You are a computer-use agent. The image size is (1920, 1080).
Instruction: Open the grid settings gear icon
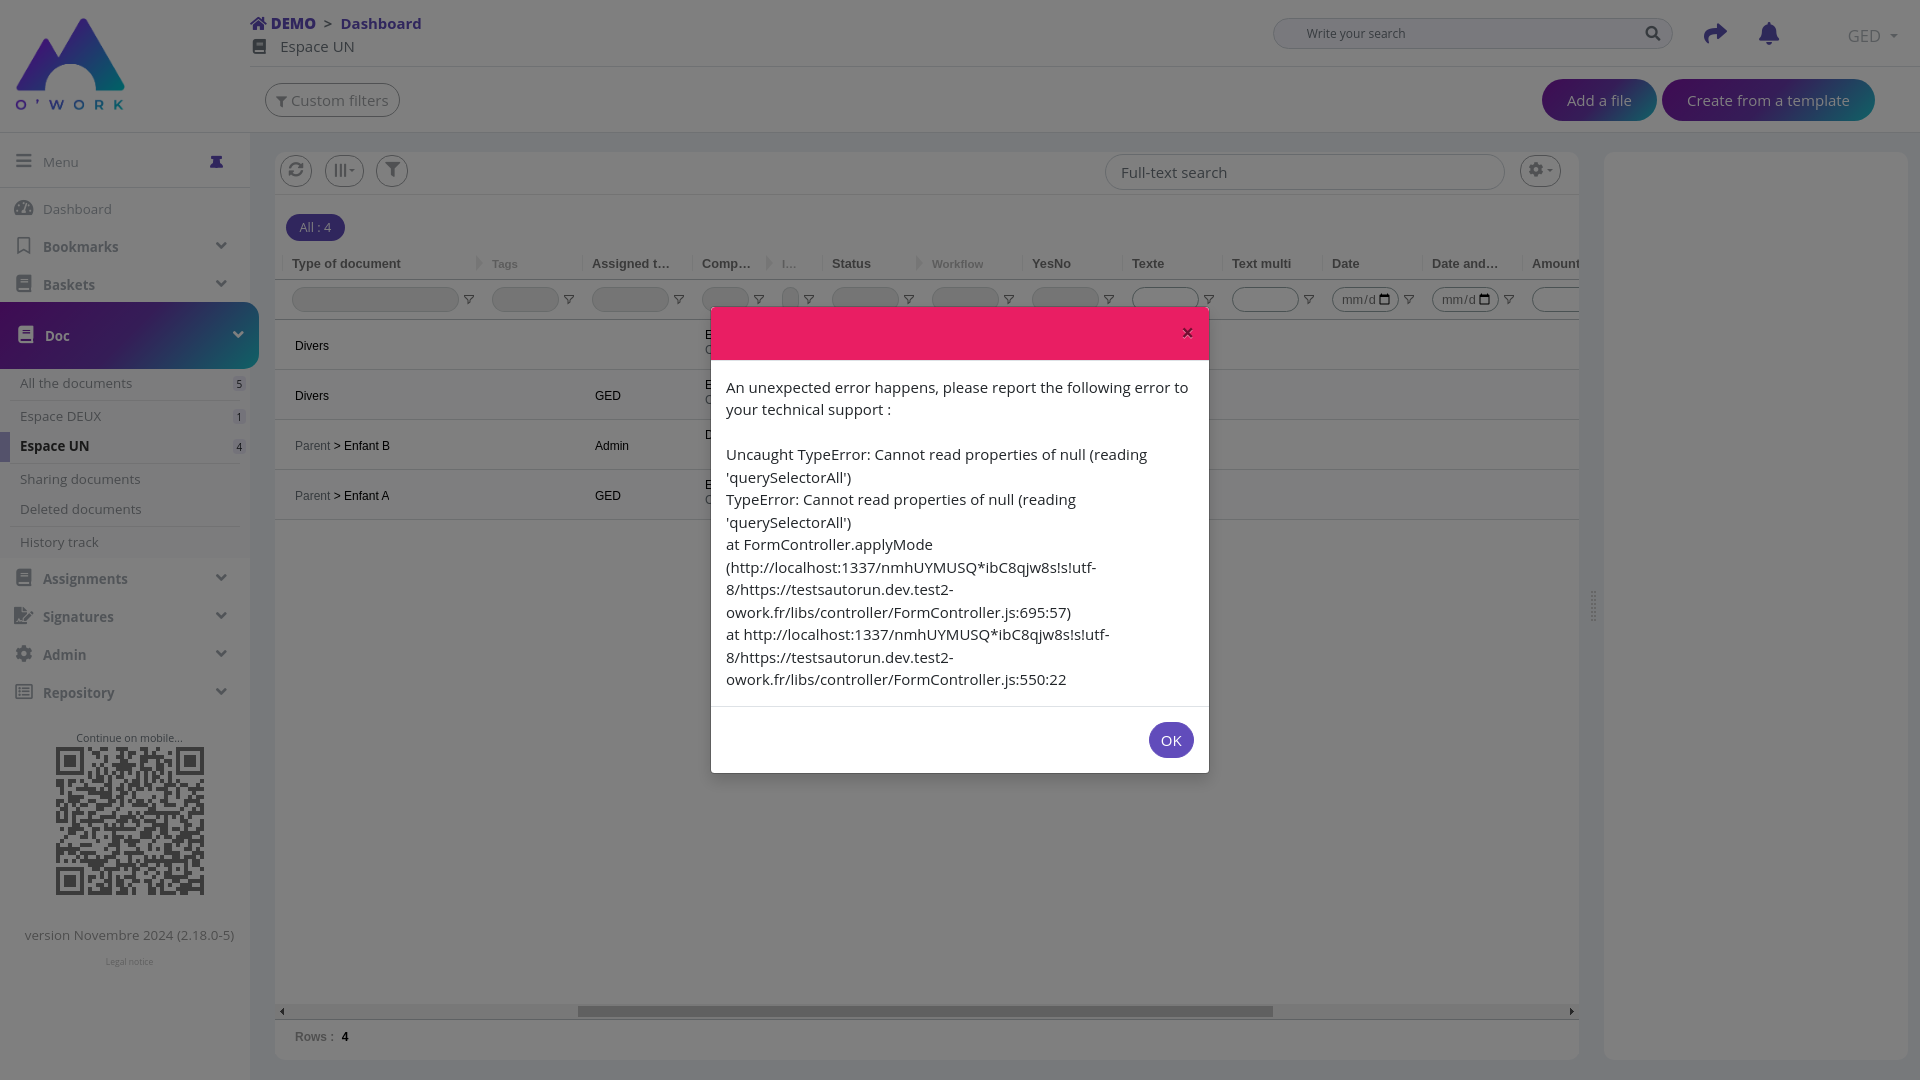[1540, 171]
